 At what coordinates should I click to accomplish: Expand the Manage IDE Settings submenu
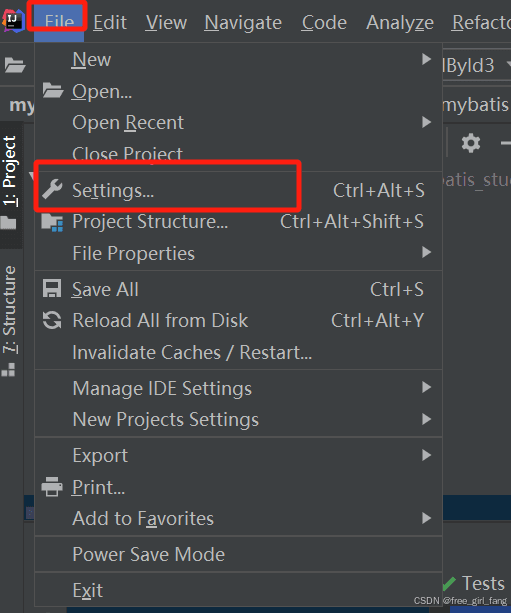tap(238, 388)
